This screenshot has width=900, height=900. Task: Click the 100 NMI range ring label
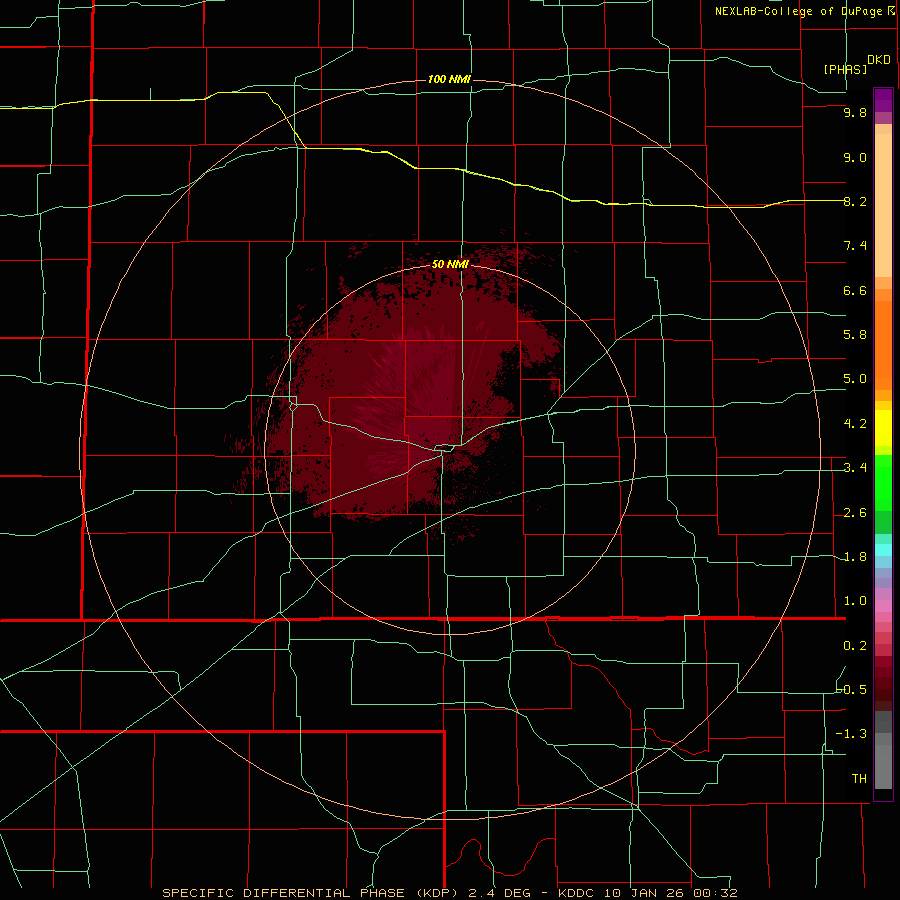click(449, 79)
